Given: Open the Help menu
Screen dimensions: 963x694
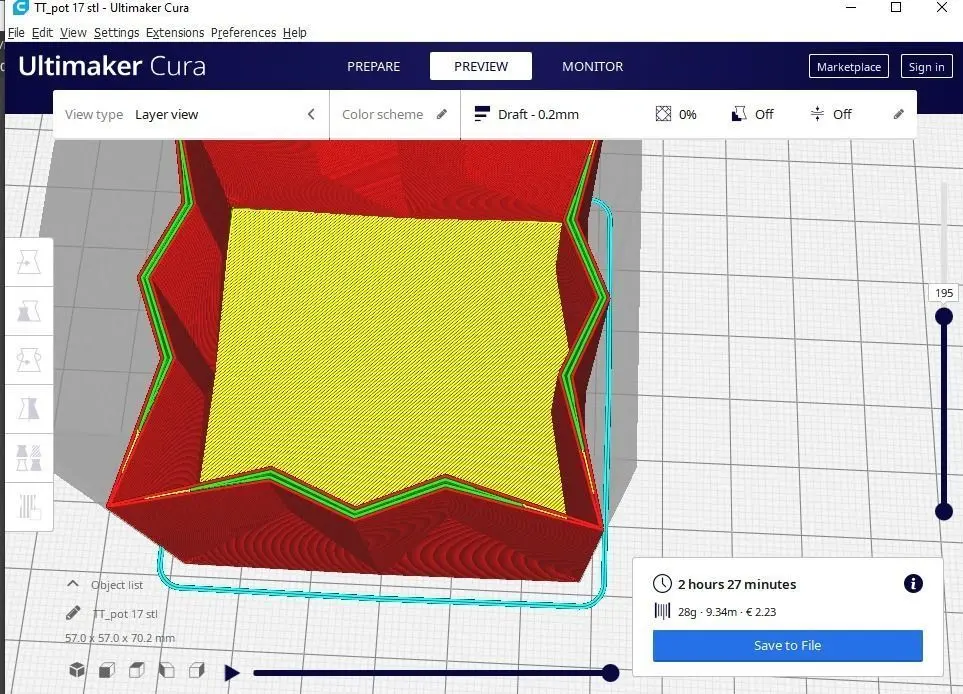Looking at the screenshot, I should 295,33.
